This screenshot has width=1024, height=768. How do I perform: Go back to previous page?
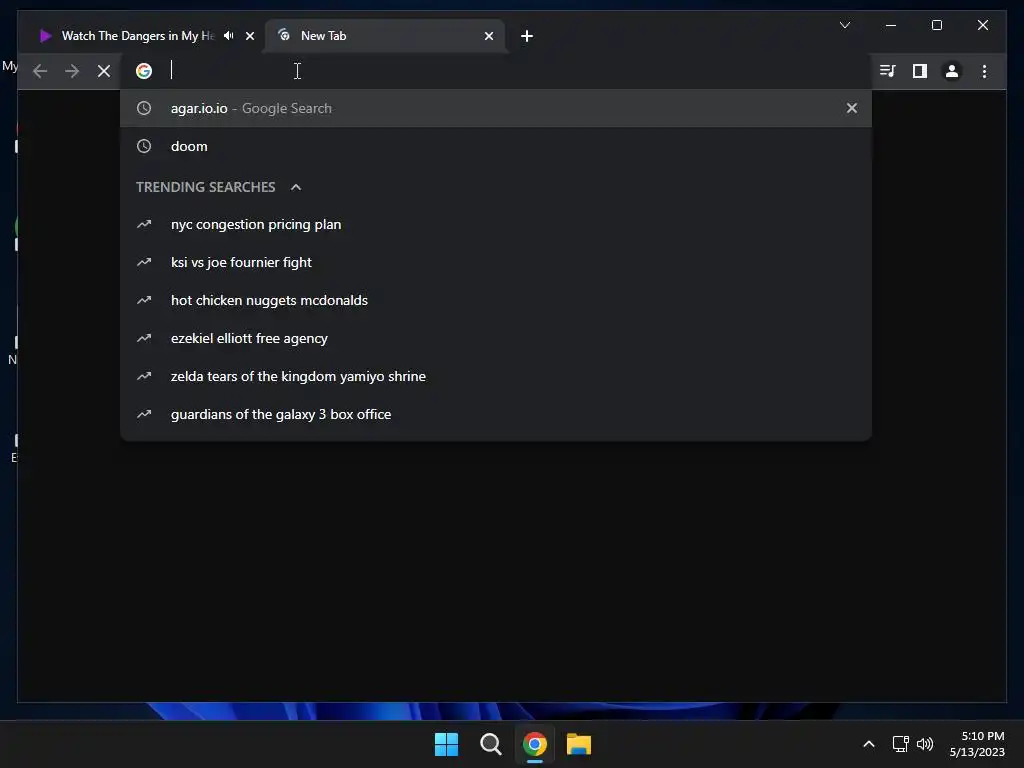(x=40, y=71)
